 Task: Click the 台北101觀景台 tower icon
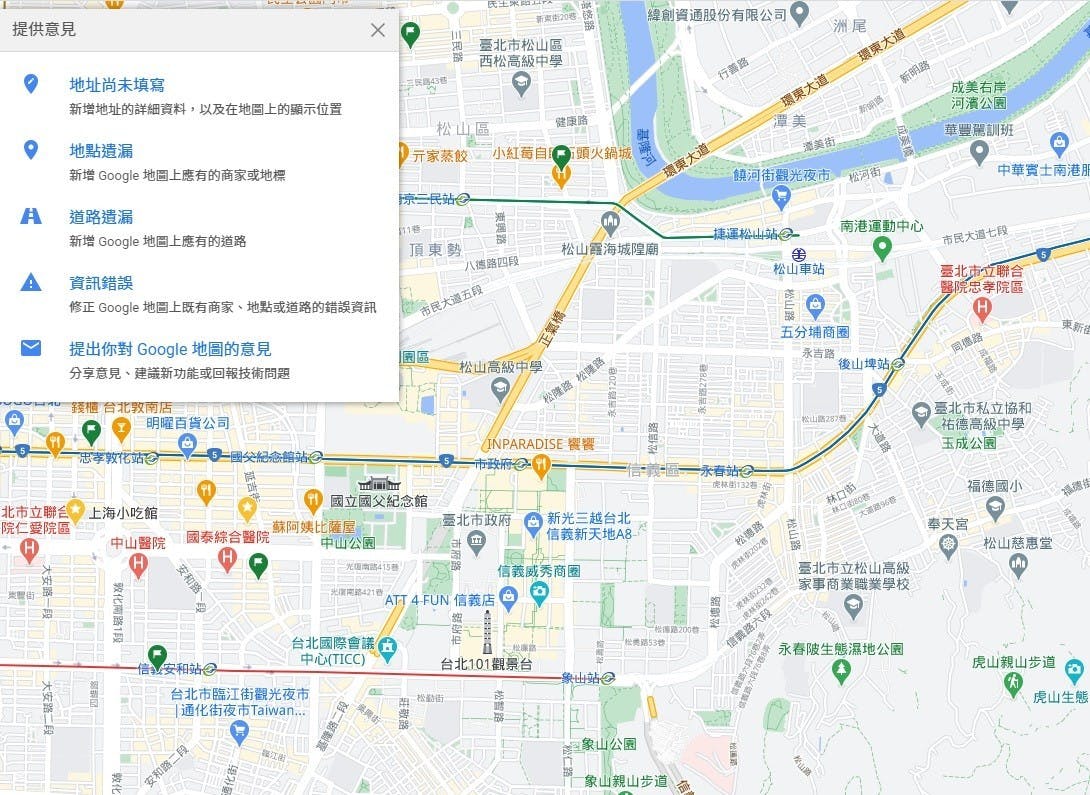coord(487,632)
